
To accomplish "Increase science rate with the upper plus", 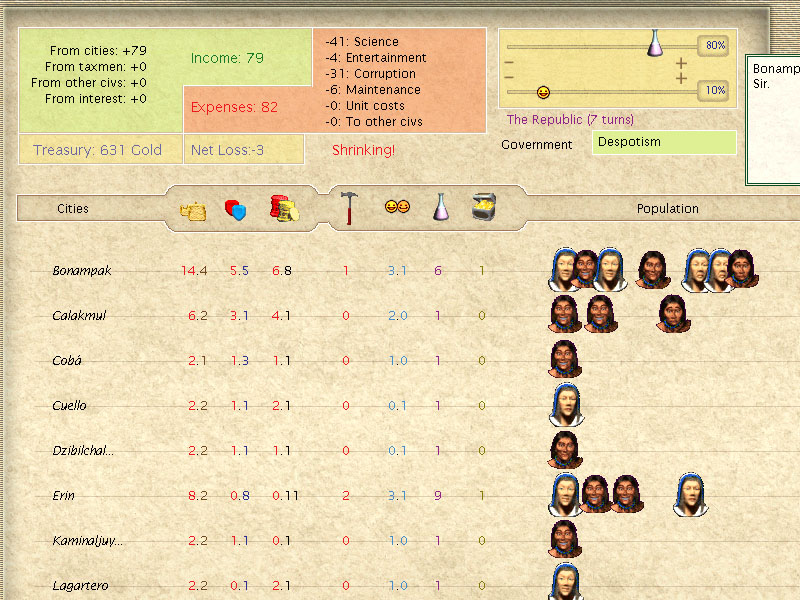I will click(681, 63).
